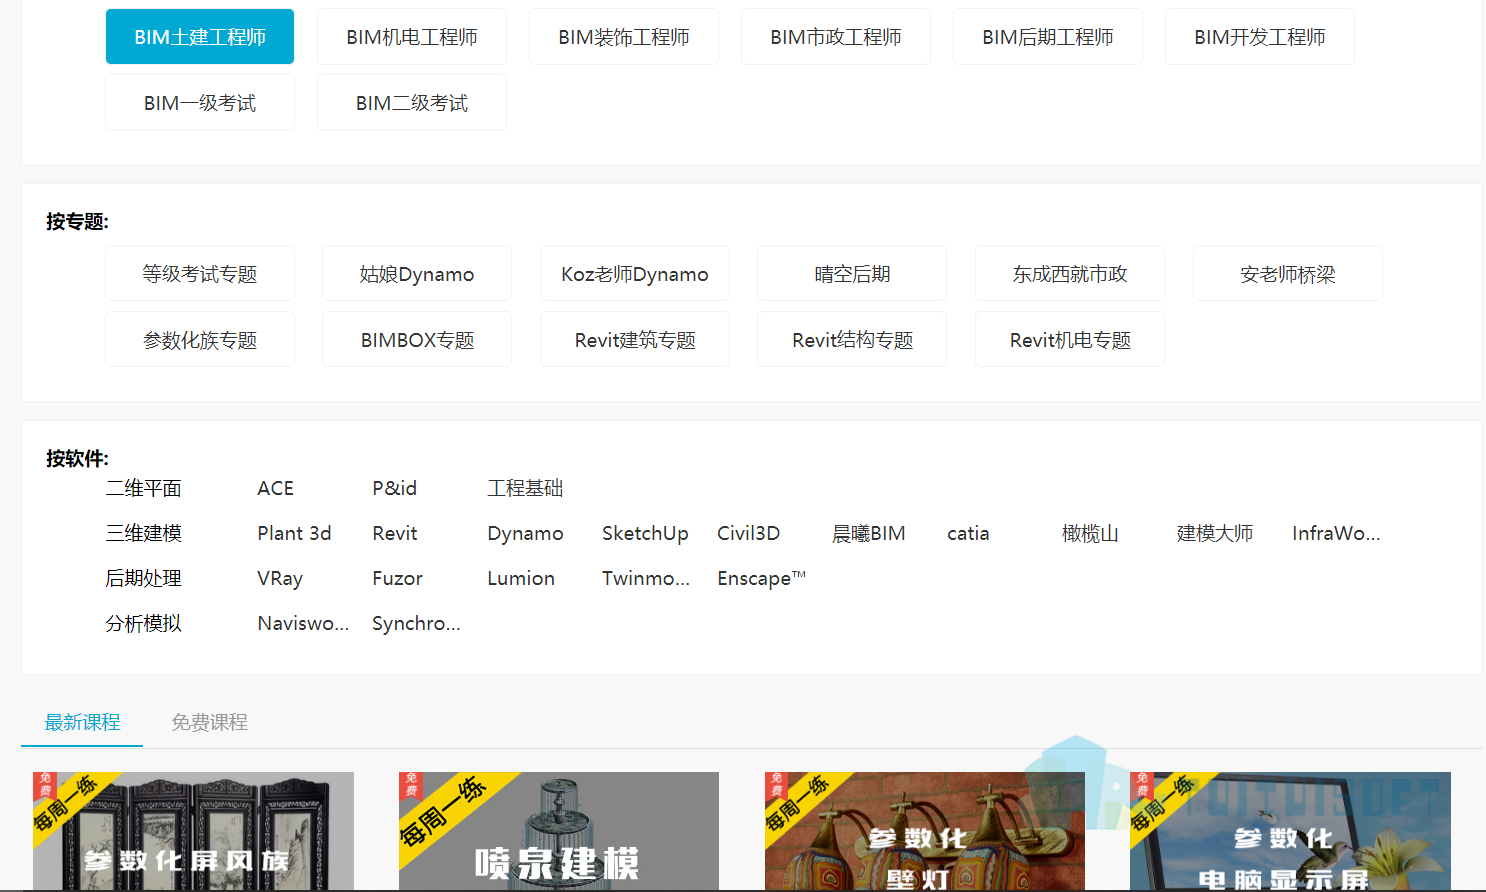Open the 喷泉建模 course thumbnail

point(559,831)
